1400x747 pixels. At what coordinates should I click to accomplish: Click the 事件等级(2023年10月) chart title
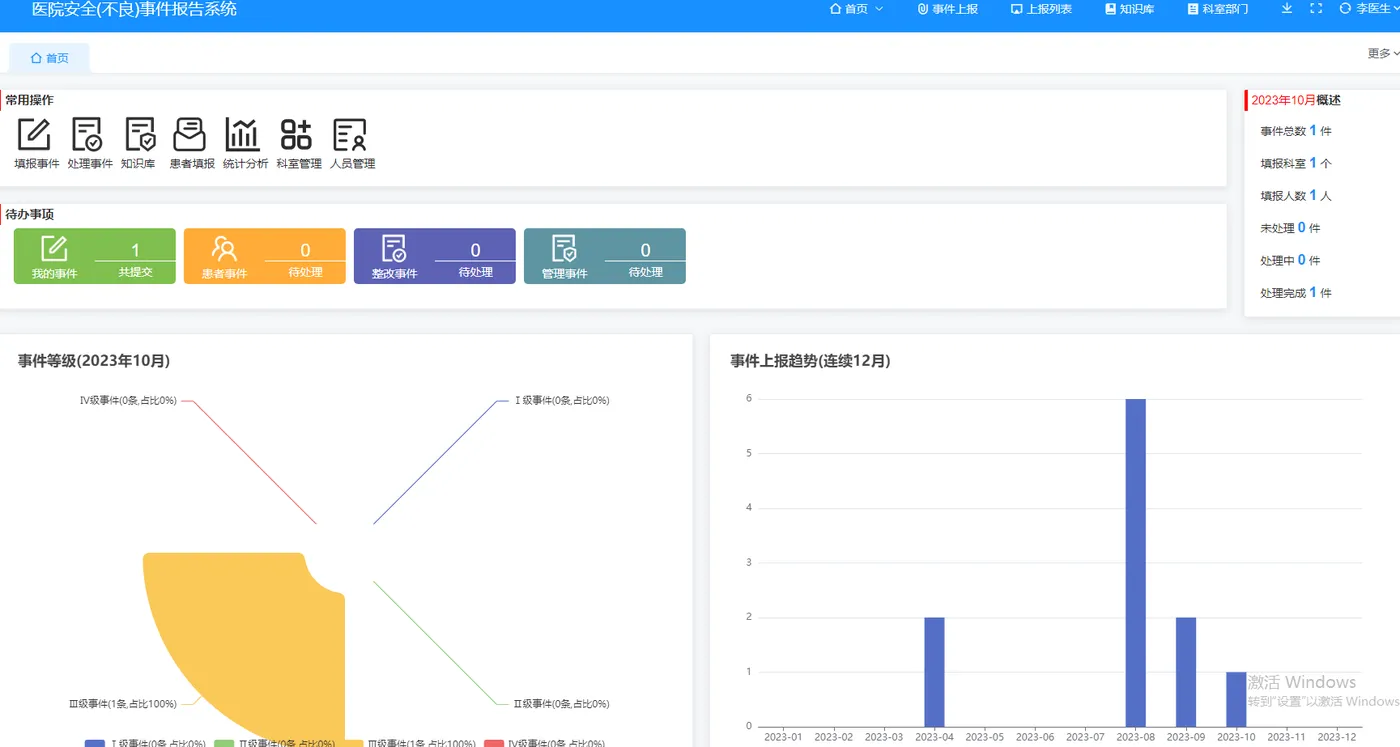(x=94, y=361)
